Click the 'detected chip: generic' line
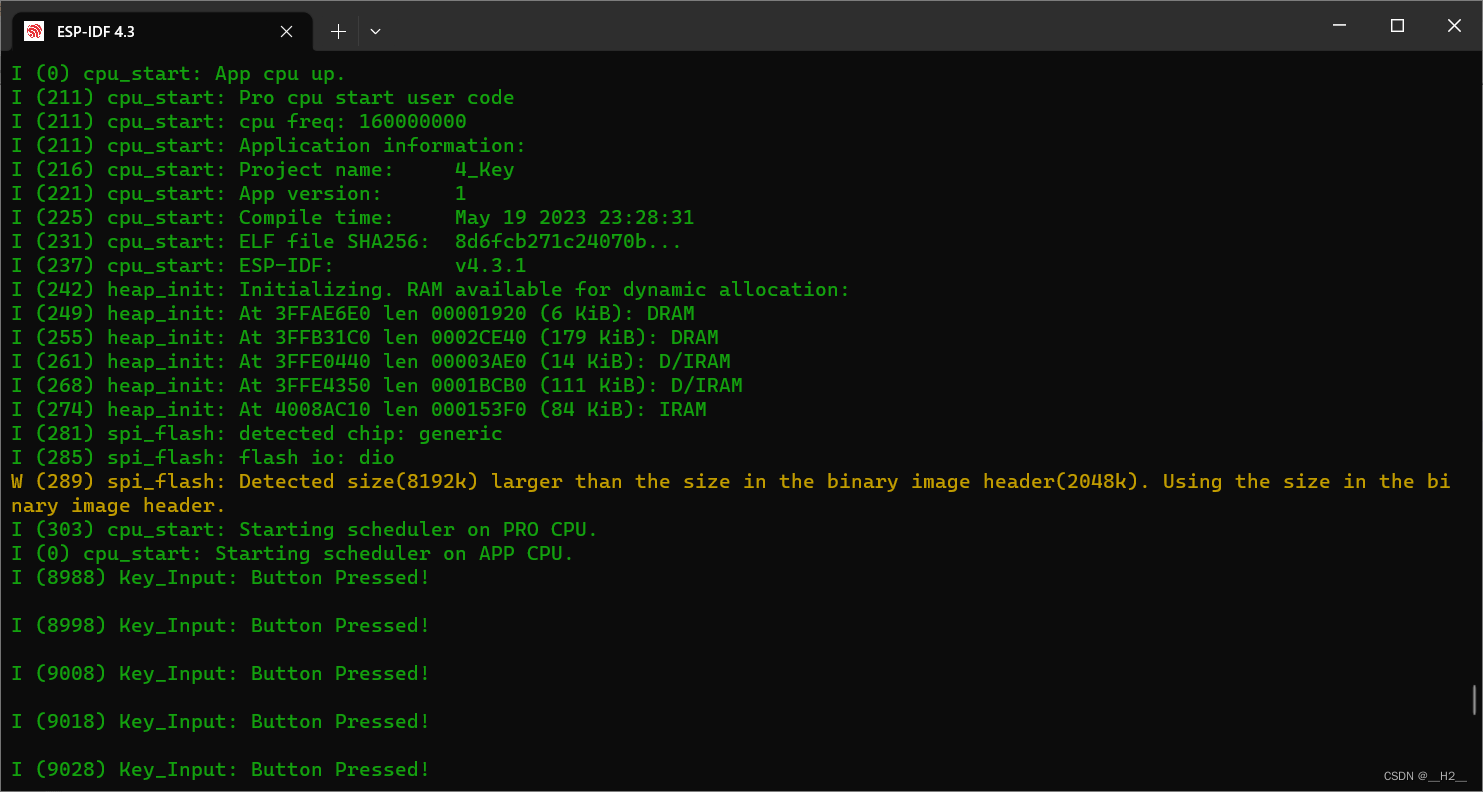Viewport: 1483px width, 792px height. click(x=256, y=433)
